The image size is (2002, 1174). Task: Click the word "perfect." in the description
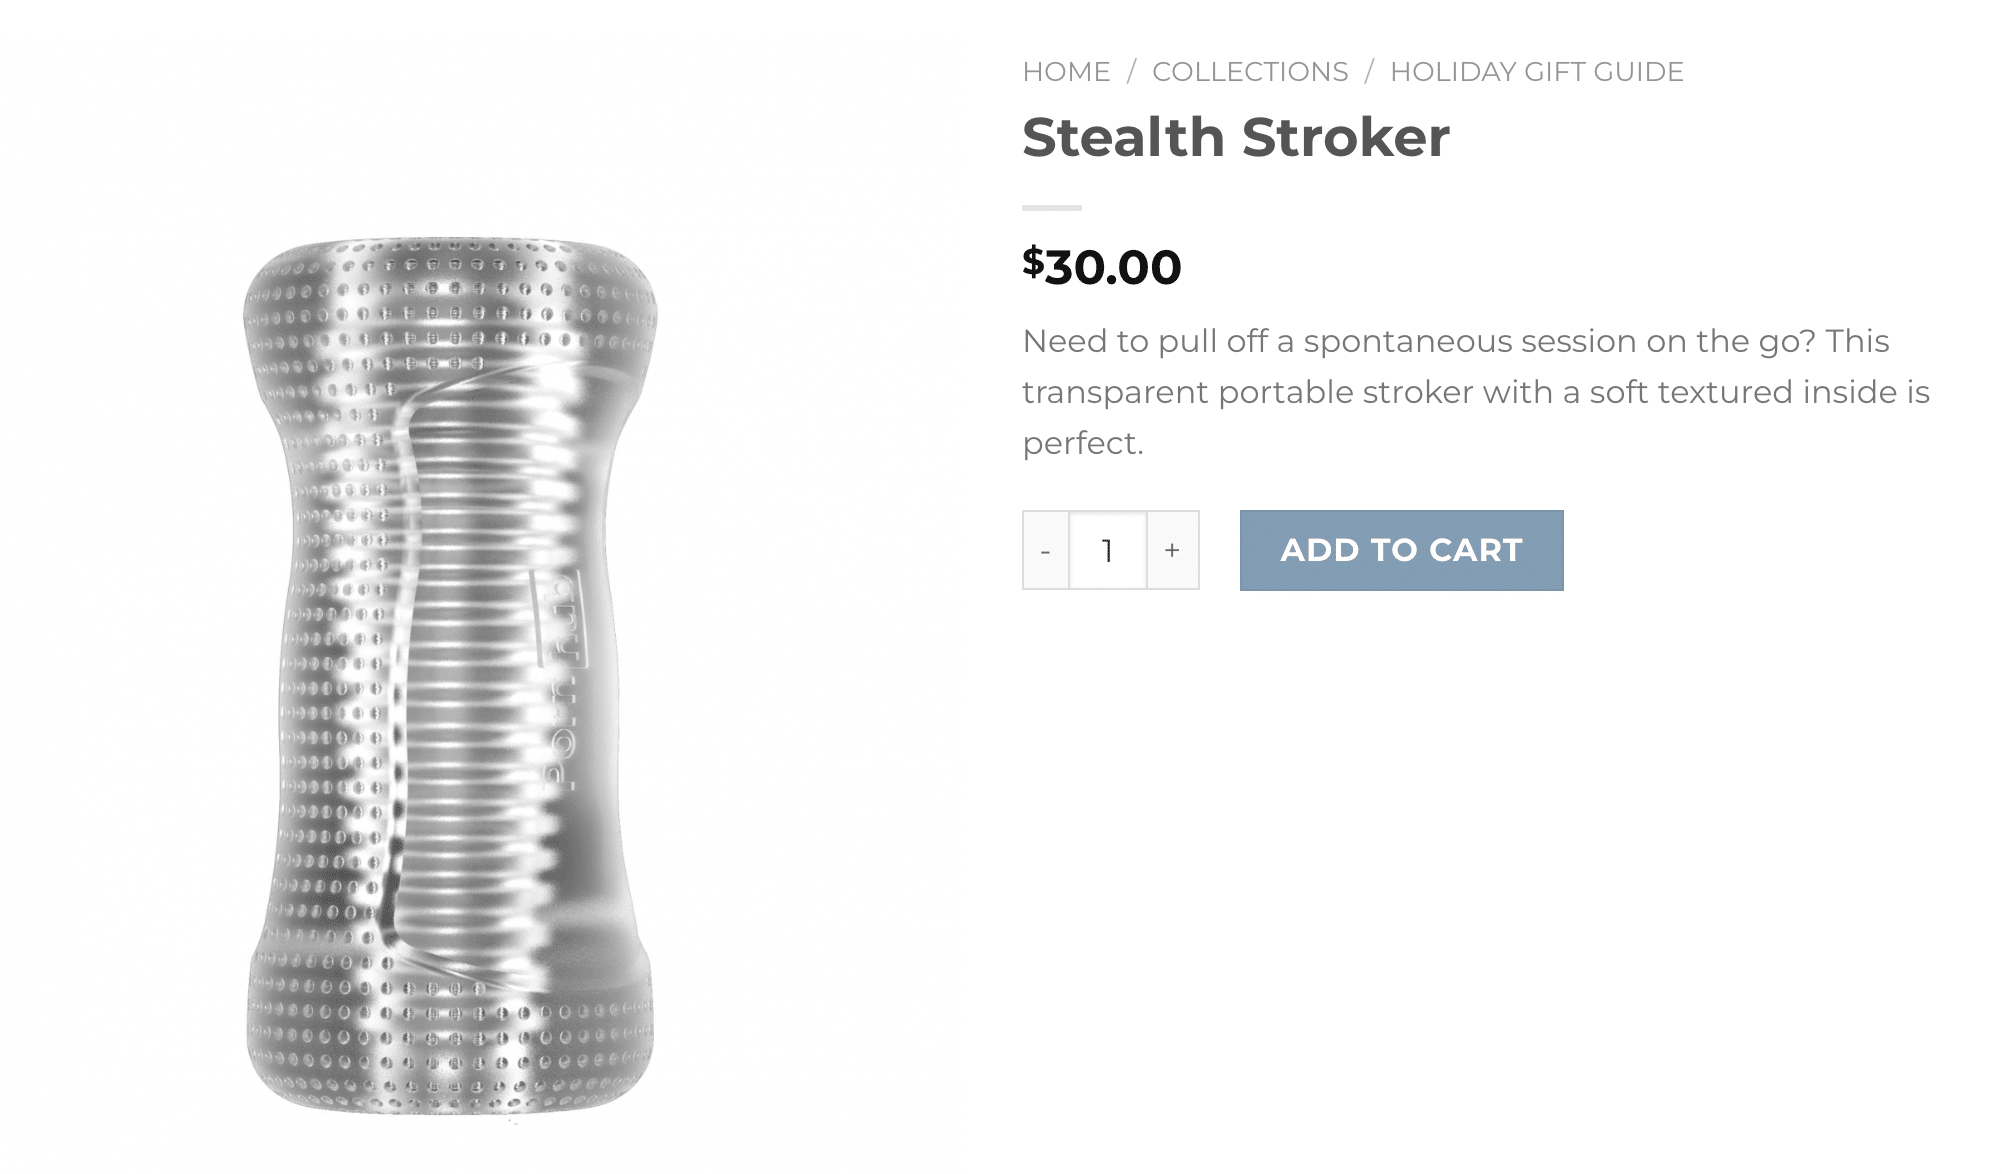pyautogui.click(x=1082, y=443)
